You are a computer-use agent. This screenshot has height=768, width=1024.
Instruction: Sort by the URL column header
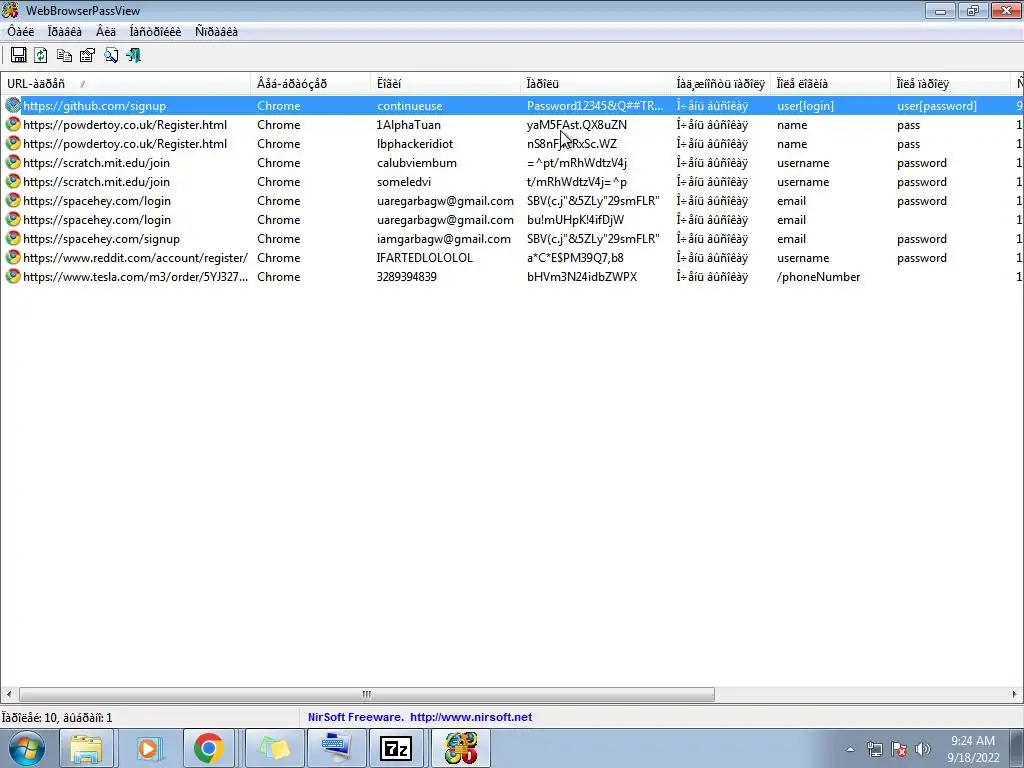pyautogui.click(x=125, y=84)
